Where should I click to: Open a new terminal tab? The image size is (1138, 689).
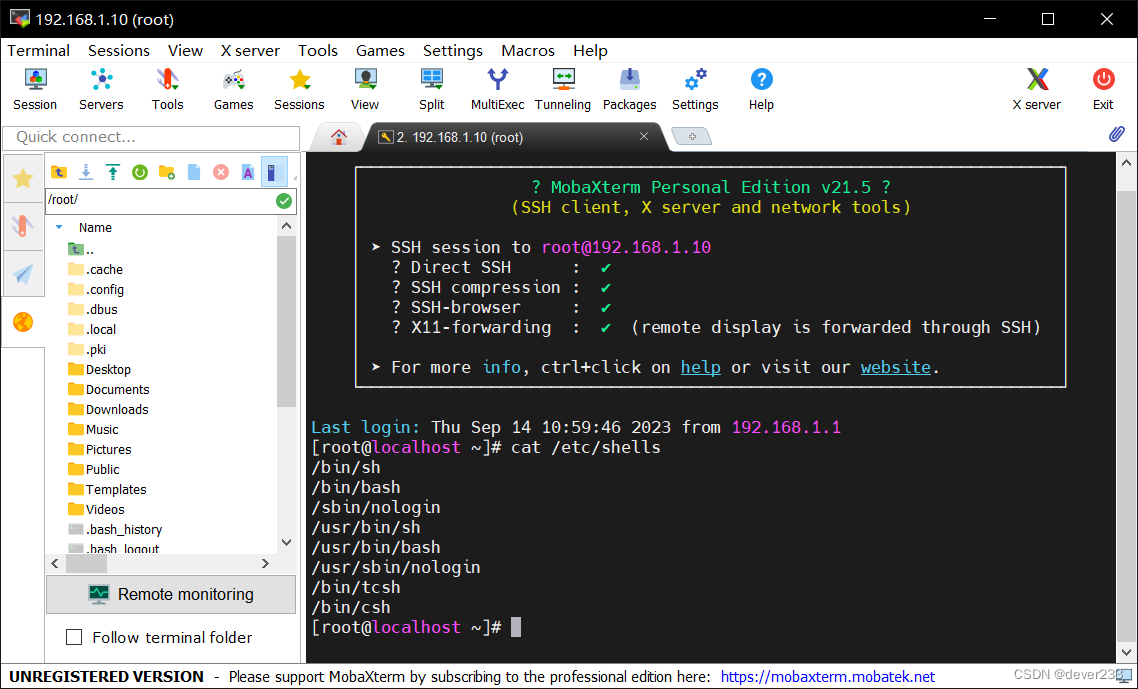pyautogui.click(x=692, y=136)
